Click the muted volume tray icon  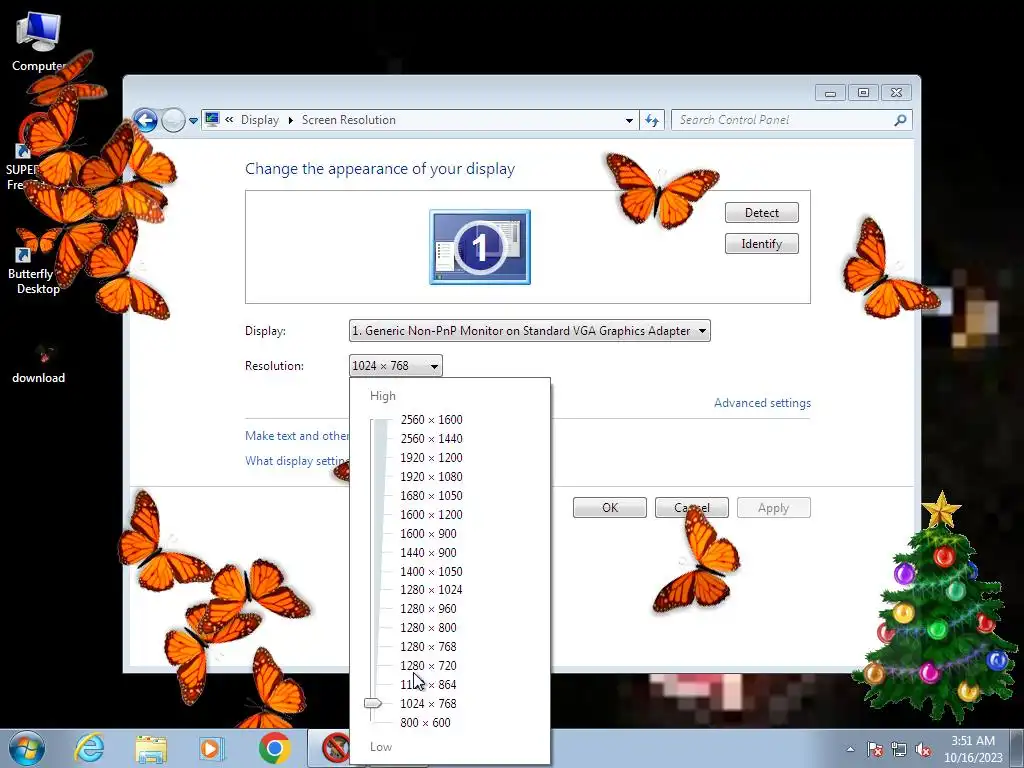923,749
